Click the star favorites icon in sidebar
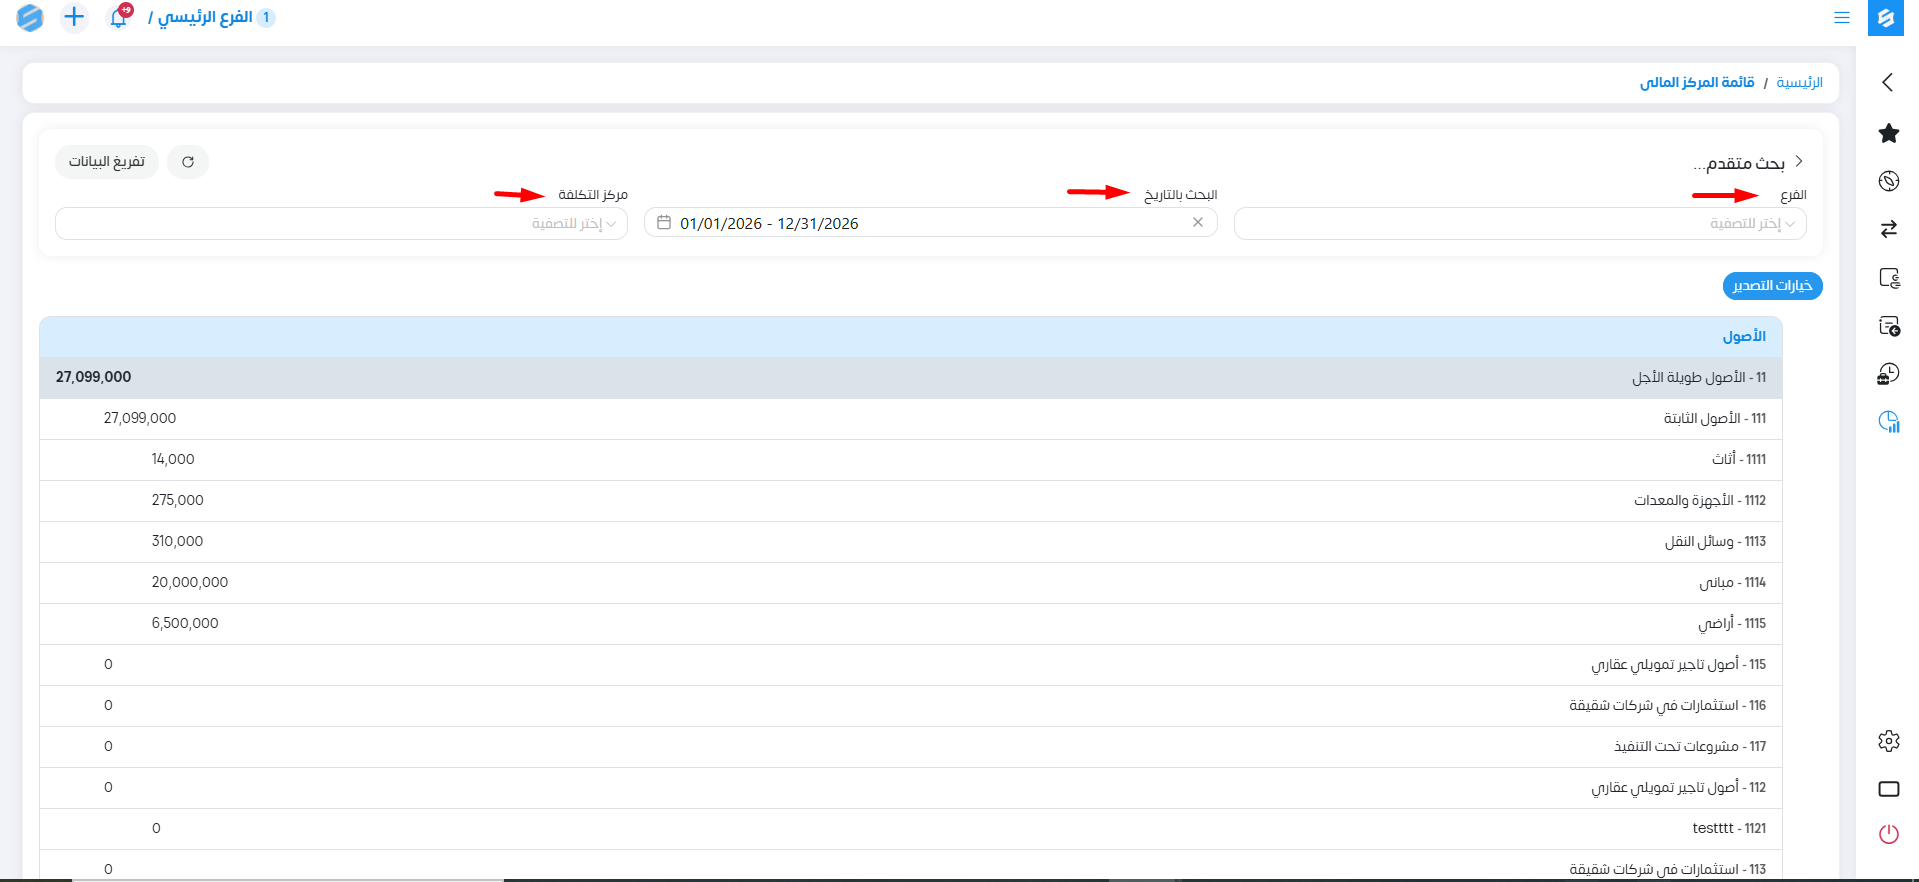1919x882 pixels. point(1888,133)
